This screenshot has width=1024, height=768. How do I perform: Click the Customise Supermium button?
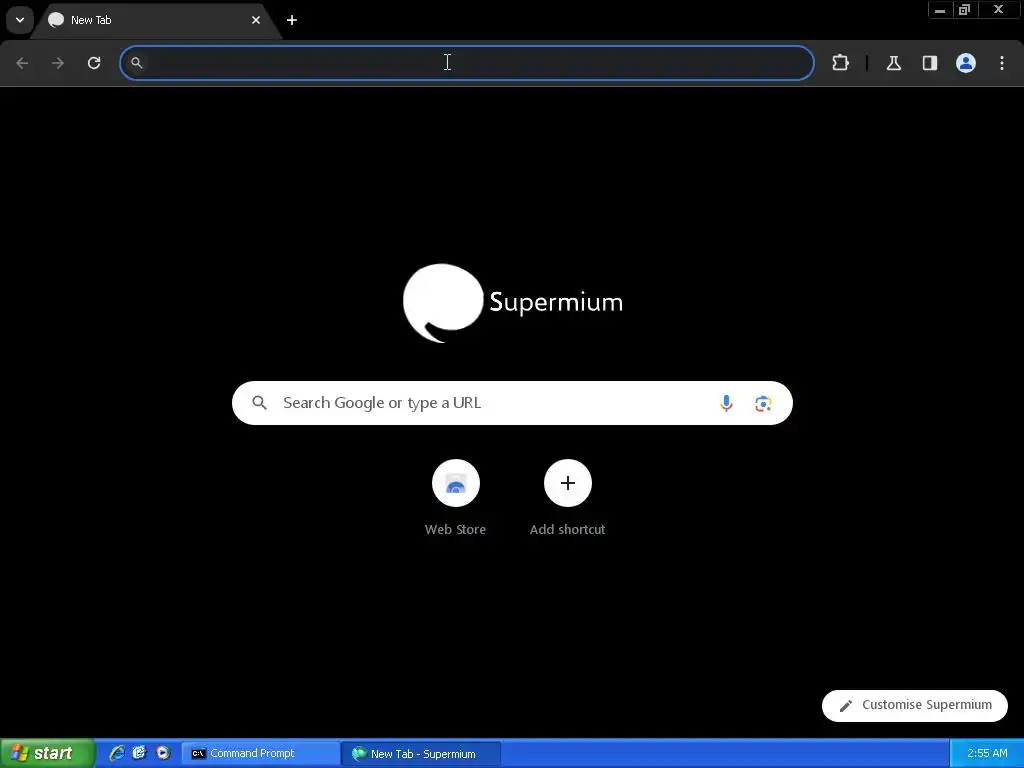point(914,705)
